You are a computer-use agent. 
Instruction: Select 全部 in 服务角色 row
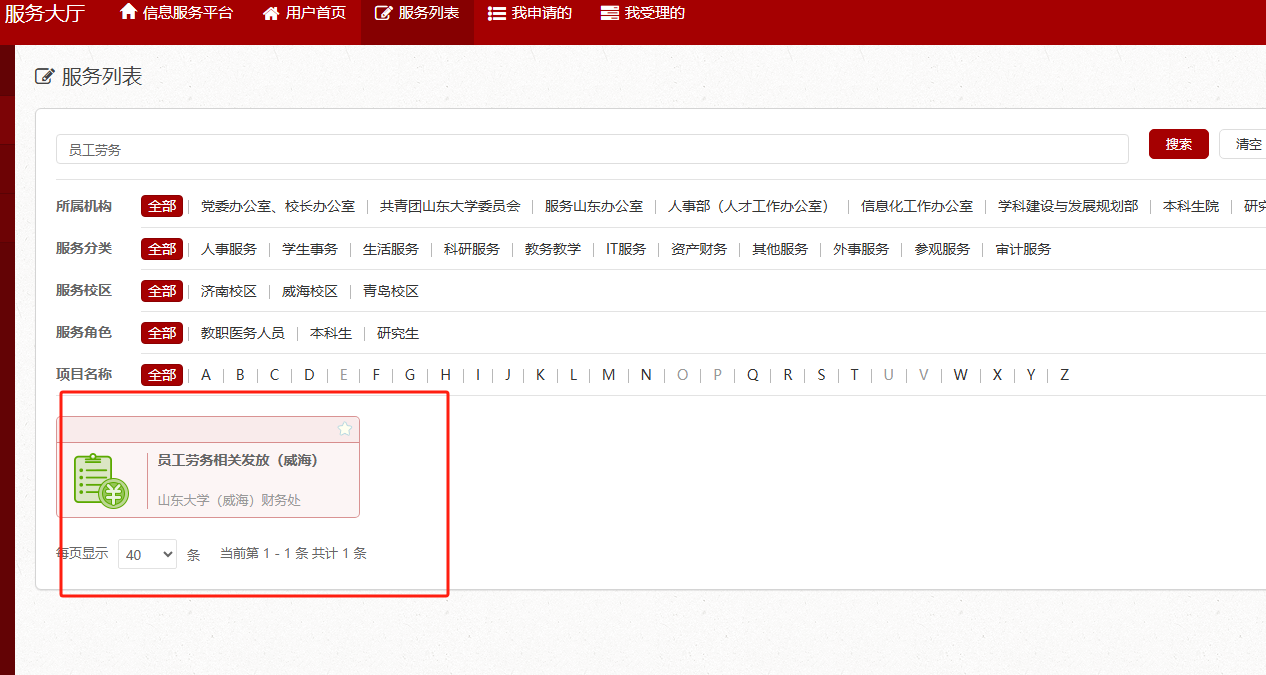click(x=162, y=332)
